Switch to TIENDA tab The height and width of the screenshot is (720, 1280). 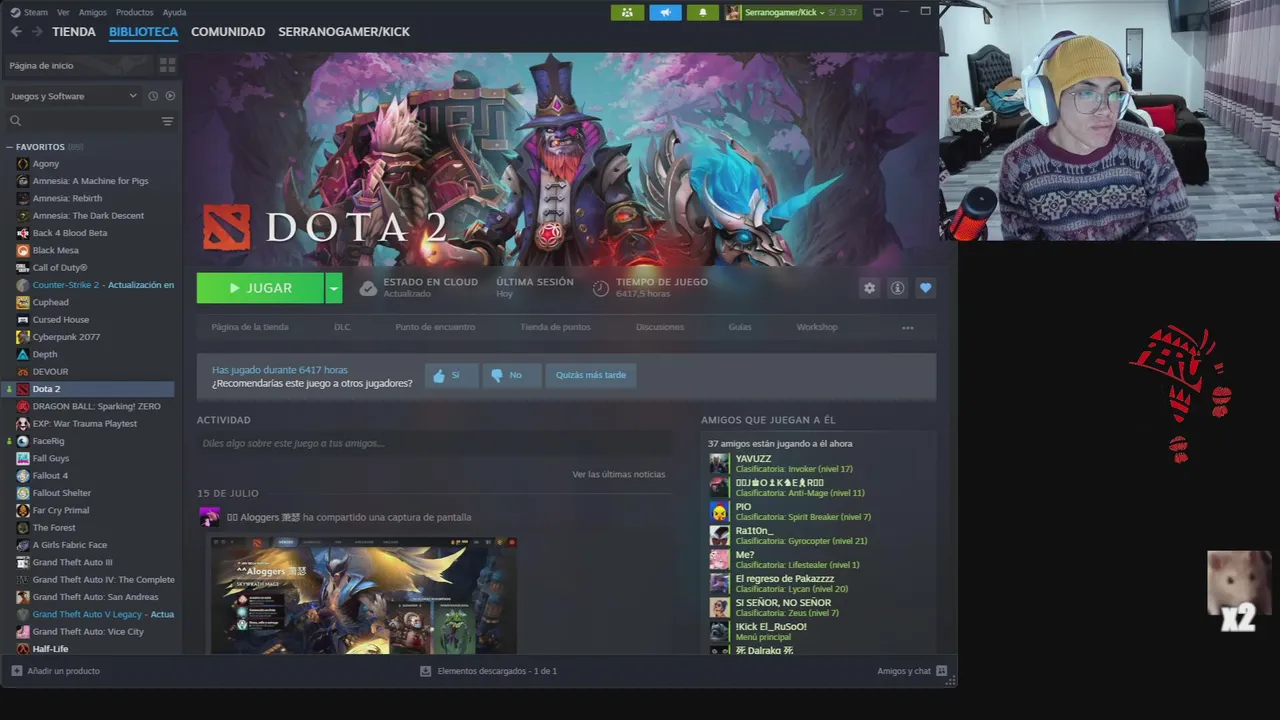click(74, 32)
